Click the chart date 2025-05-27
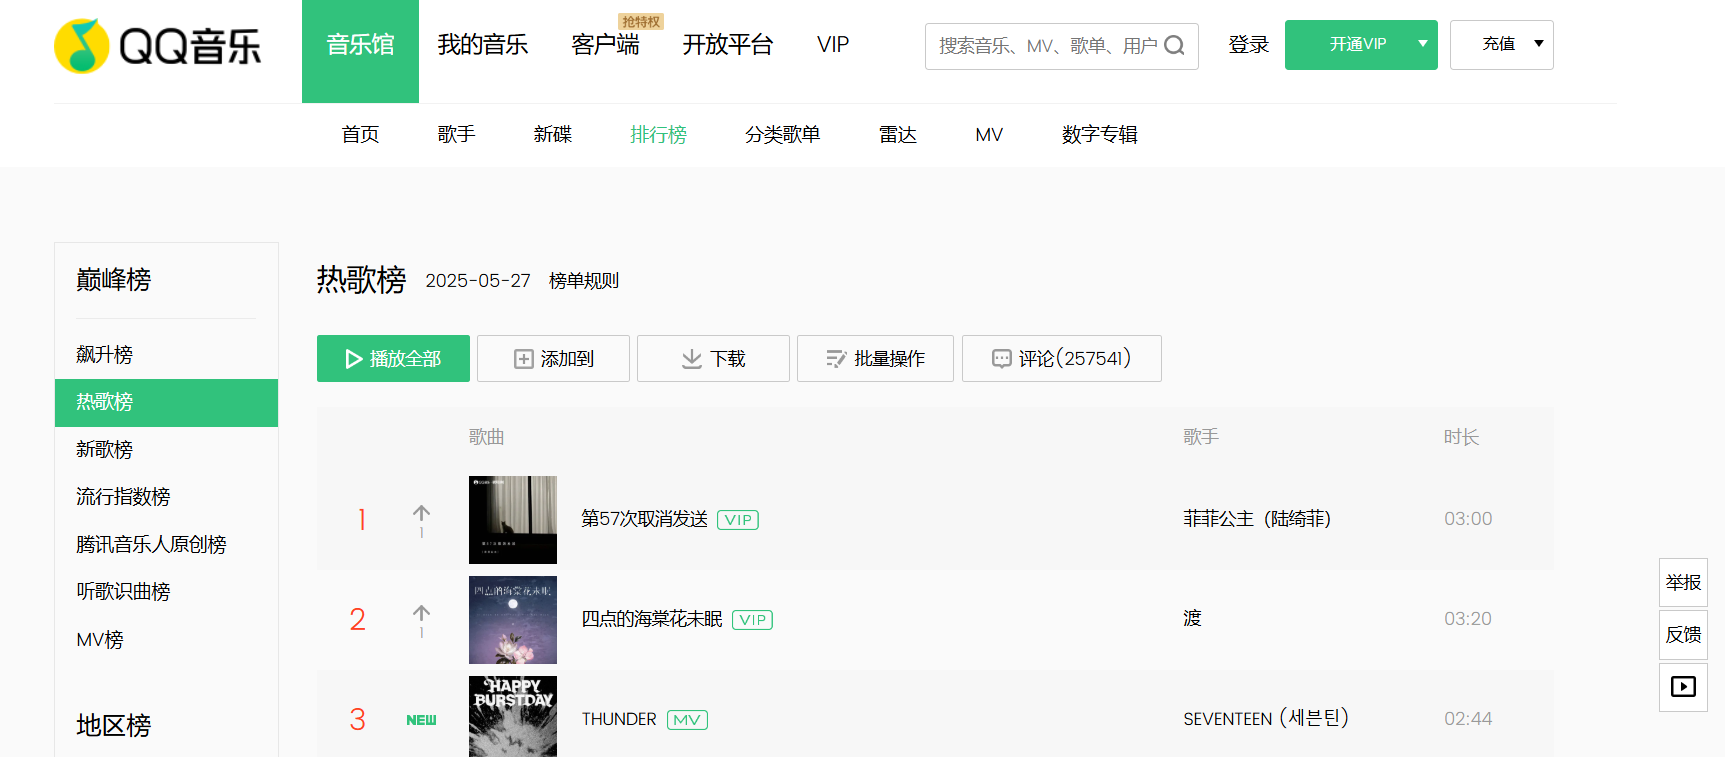The image size is (1725, 757). (x=478, y=281)
